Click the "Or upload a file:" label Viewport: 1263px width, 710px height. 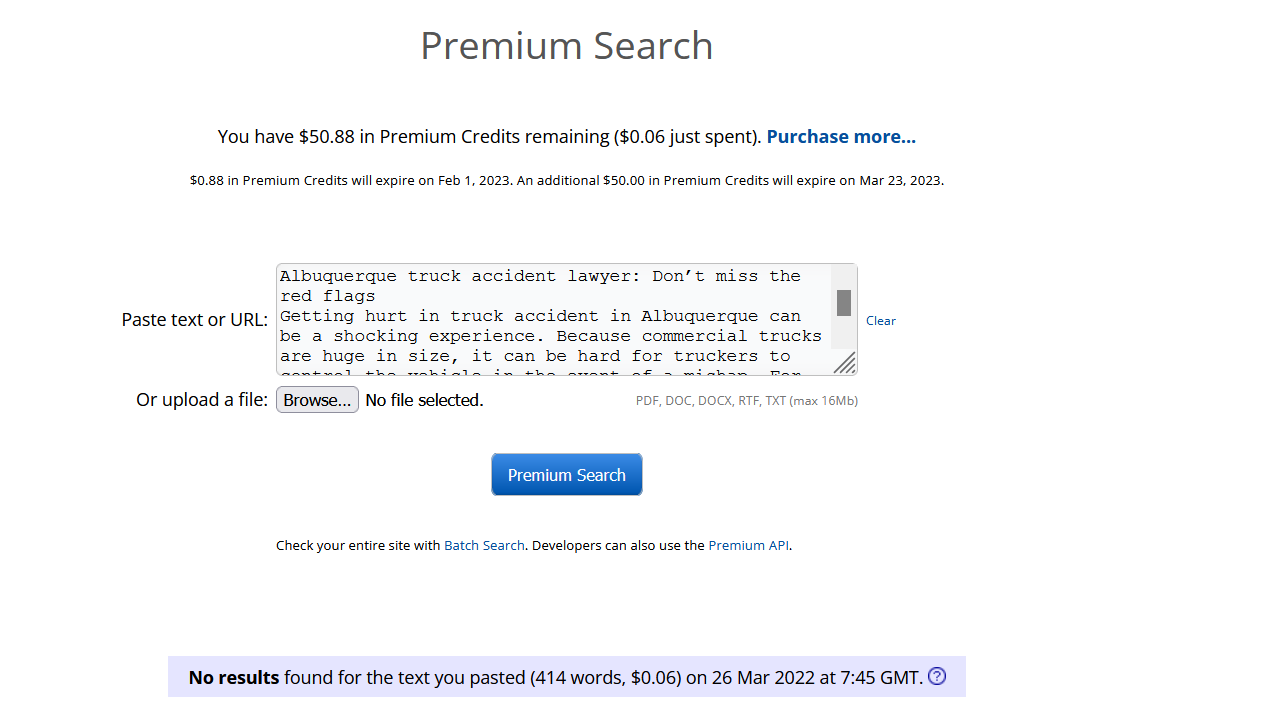point(202,400)
